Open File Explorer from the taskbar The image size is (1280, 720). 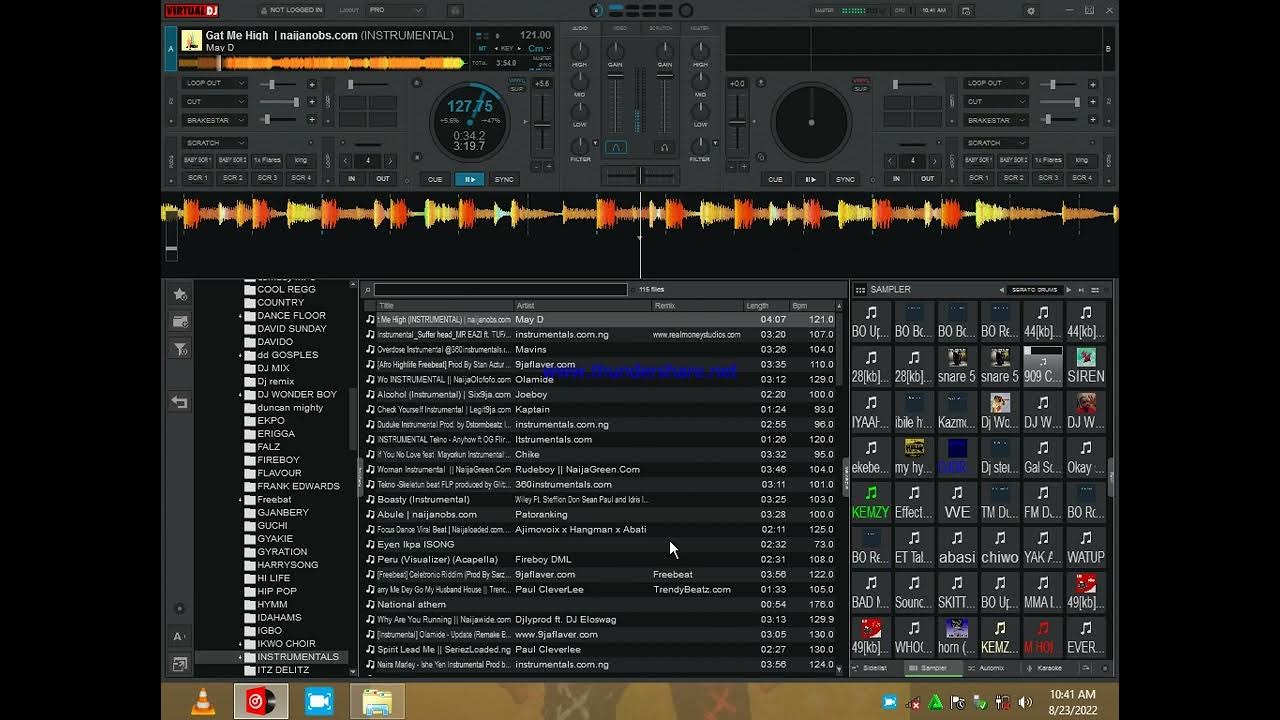[377, 702]
